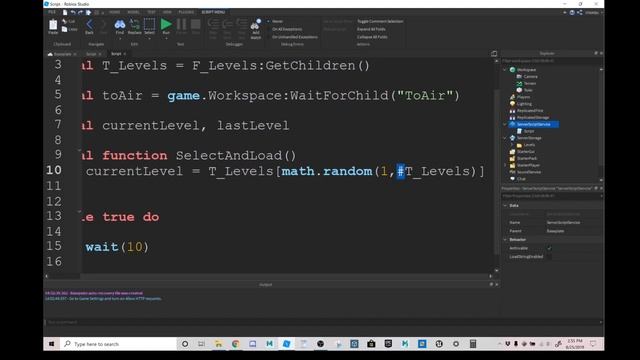
Task: Click Collapse All Folds
Action: click(372, 37)
